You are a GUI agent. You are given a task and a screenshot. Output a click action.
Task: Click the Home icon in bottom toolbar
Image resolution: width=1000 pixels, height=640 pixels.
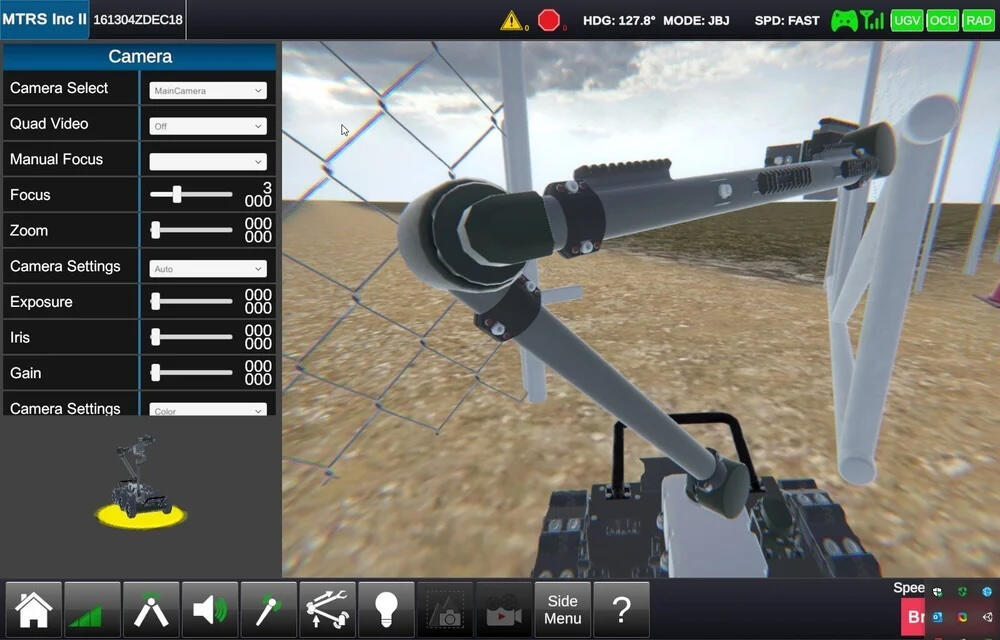(x=33, y=609)
